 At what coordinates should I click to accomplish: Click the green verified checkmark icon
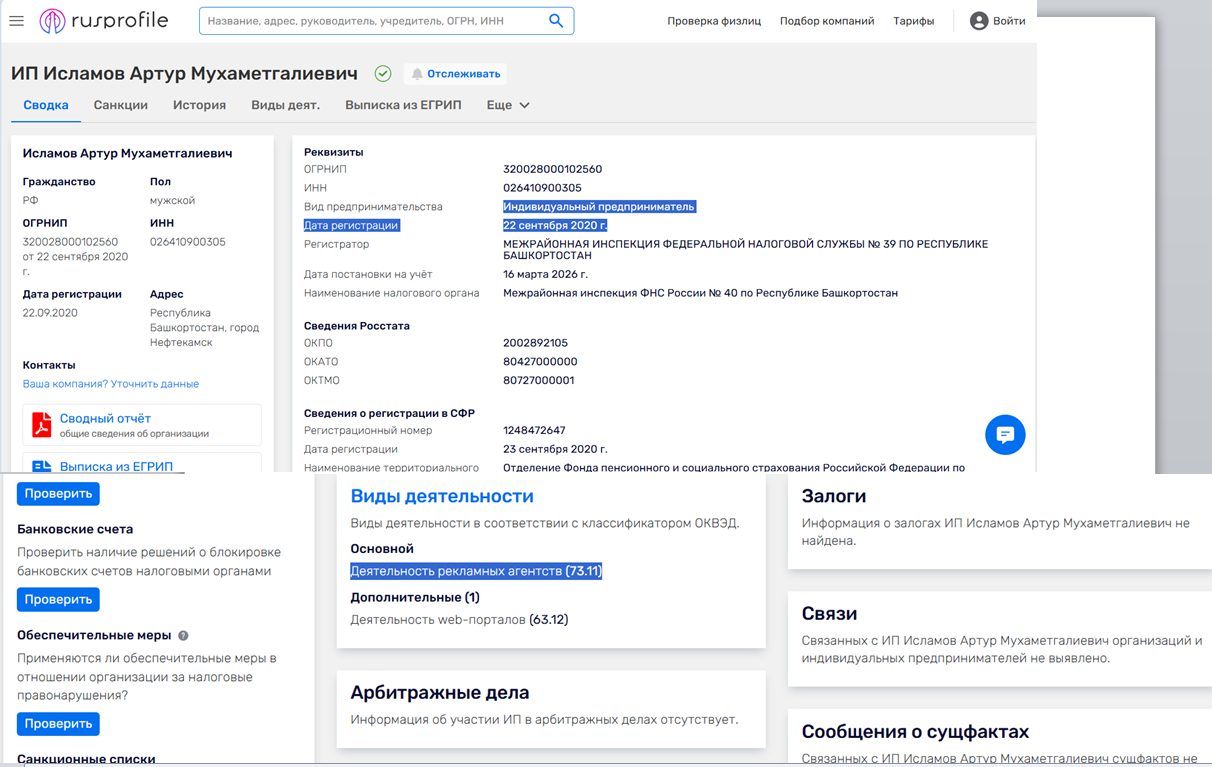coord(382,73)
